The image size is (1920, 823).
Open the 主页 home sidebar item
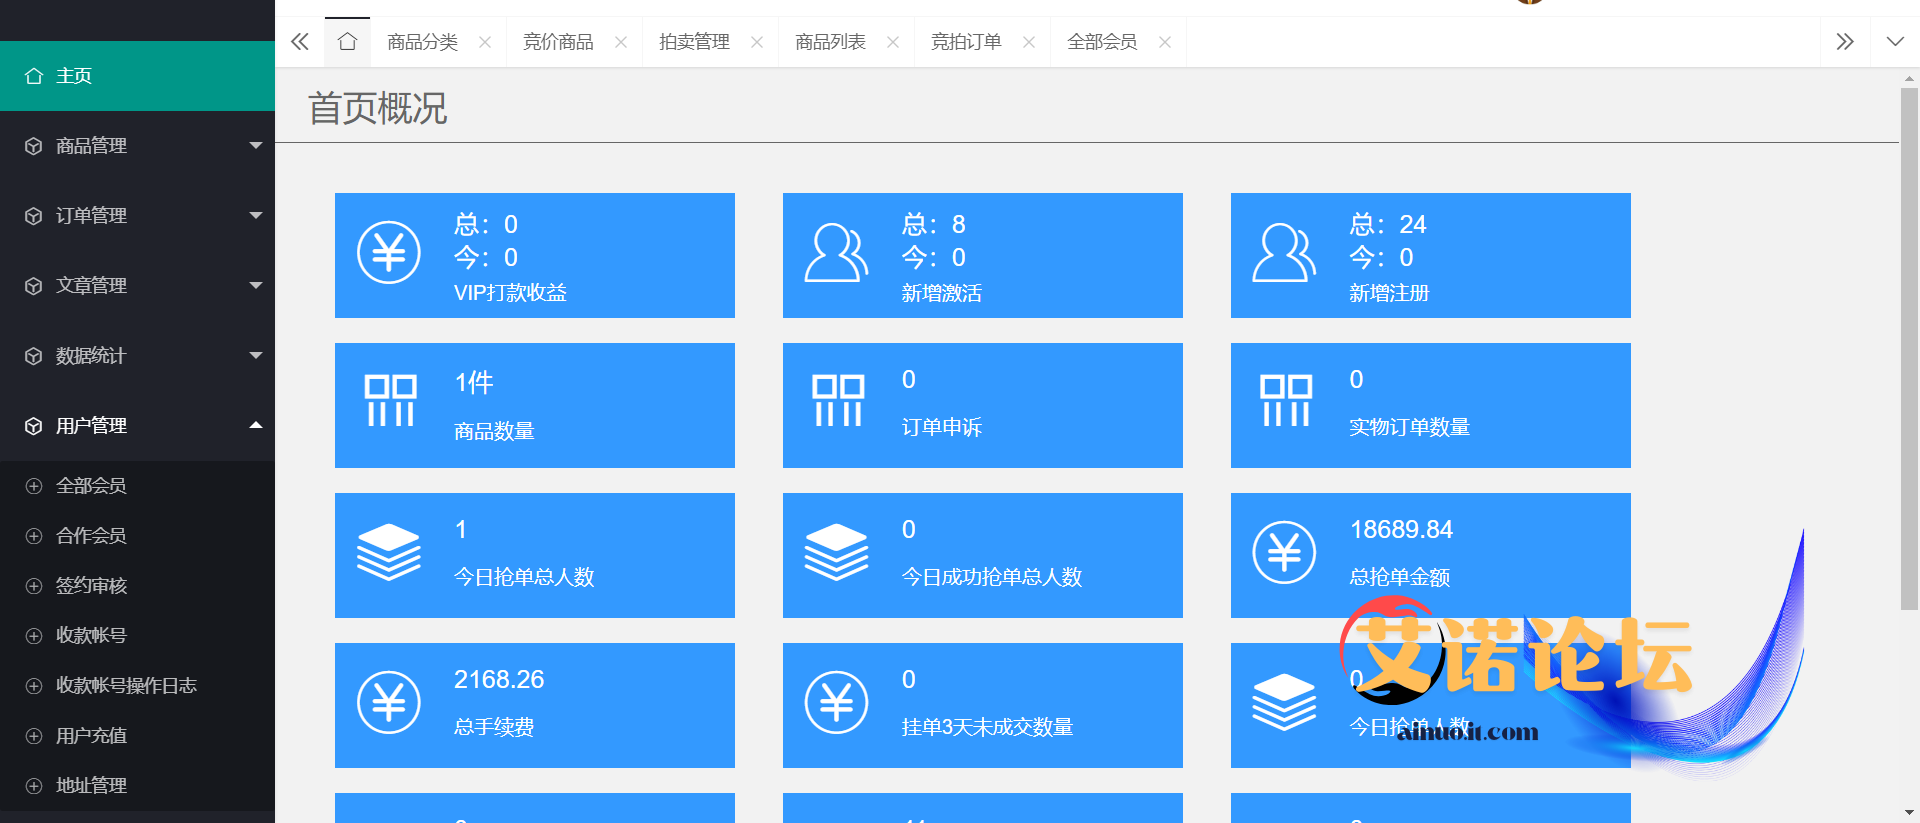coord(137,76)
